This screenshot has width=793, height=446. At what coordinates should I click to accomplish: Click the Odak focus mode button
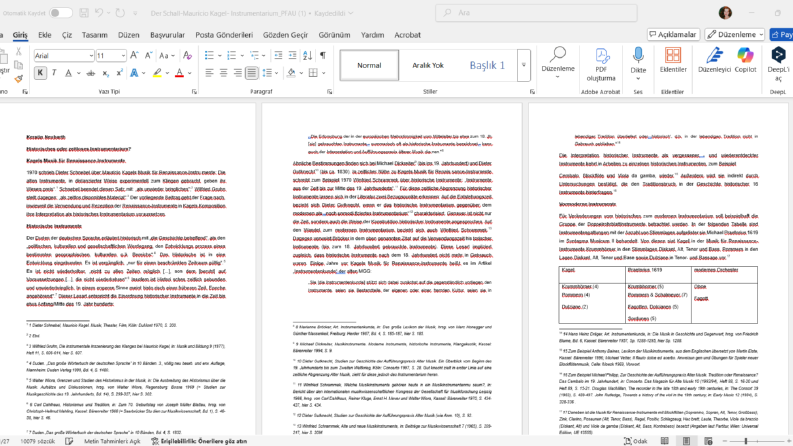point(636,441)
